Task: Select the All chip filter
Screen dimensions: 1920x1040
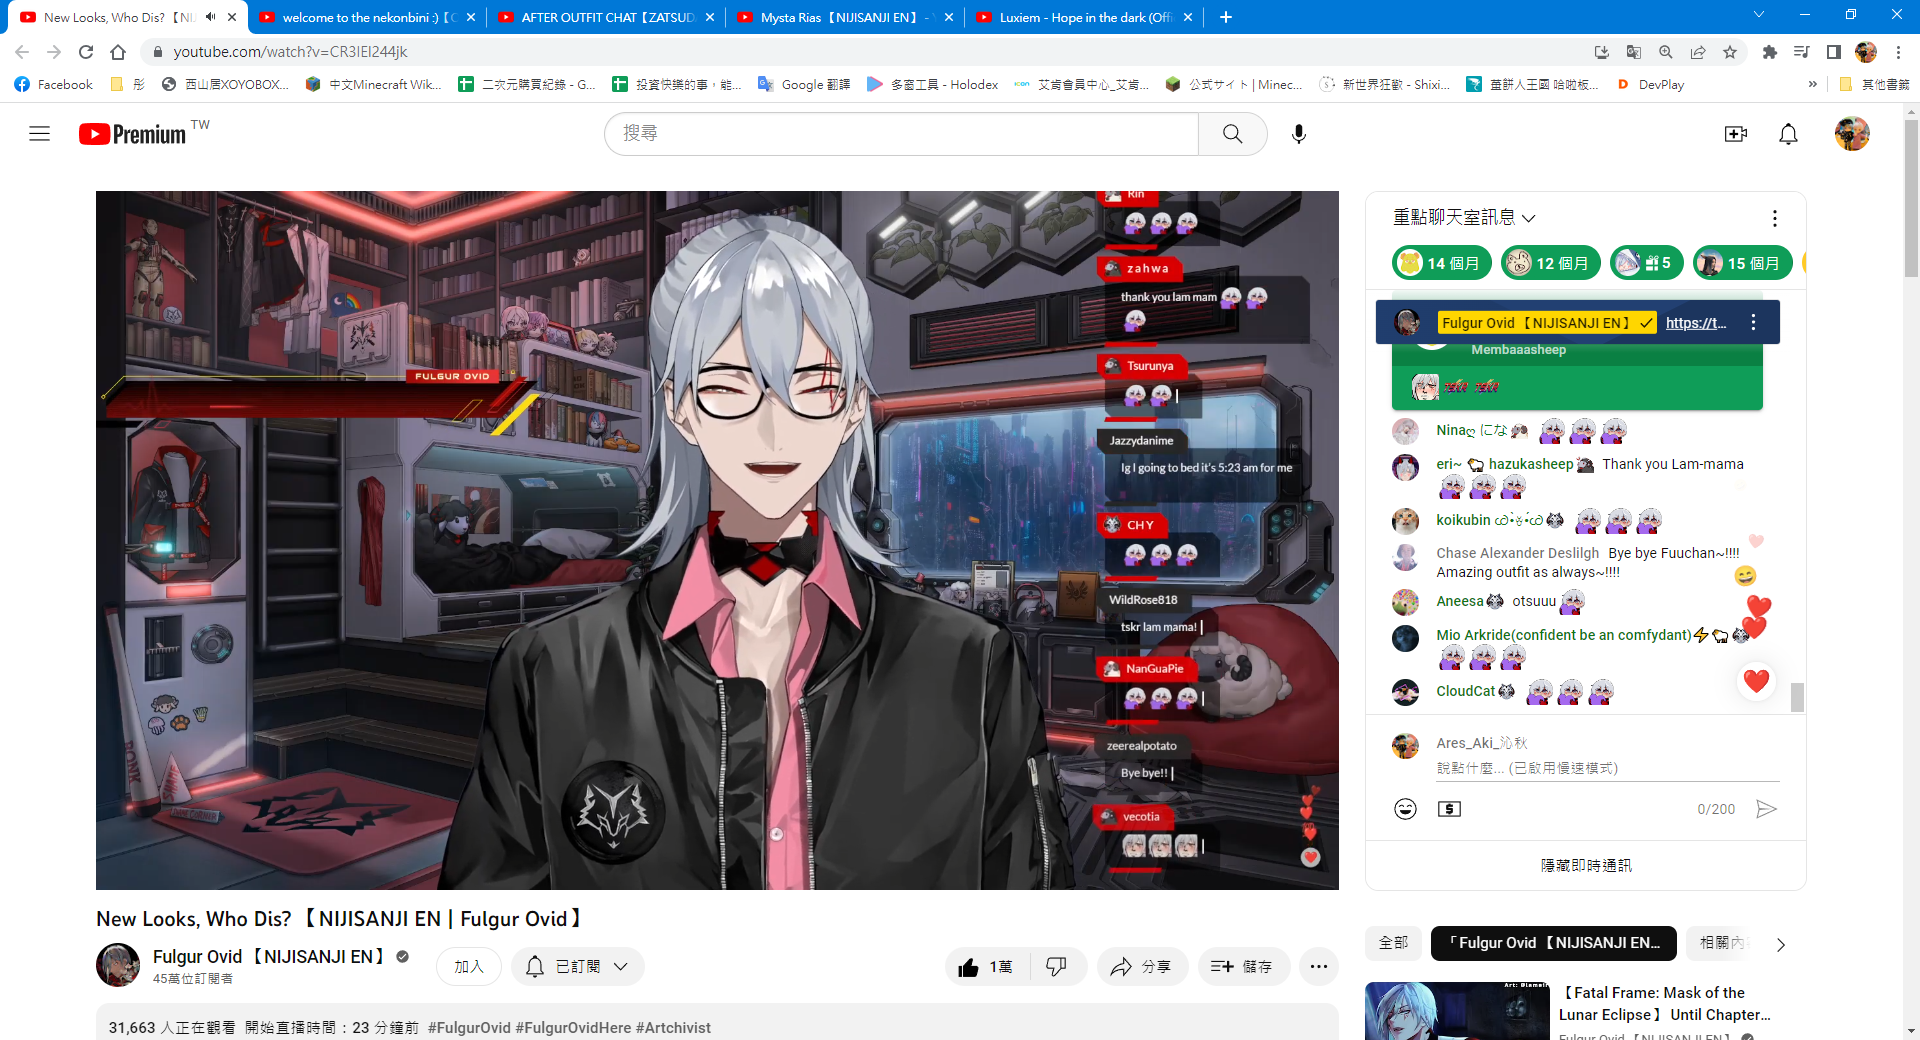Action: (x=1393, y=943)
